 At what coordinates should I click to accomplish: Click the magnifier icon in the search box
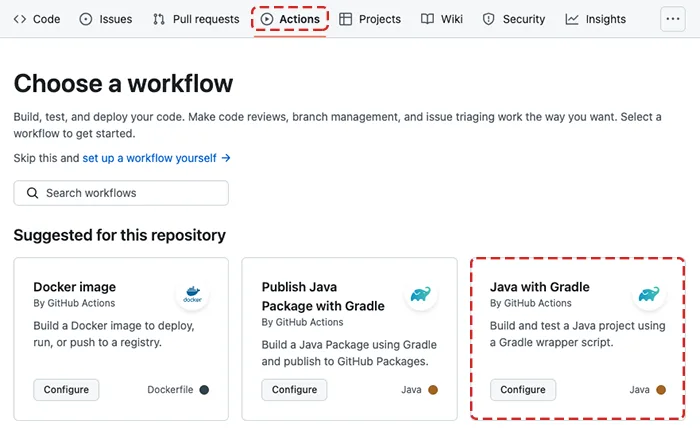pyautogui.click(x=32, y=193)
